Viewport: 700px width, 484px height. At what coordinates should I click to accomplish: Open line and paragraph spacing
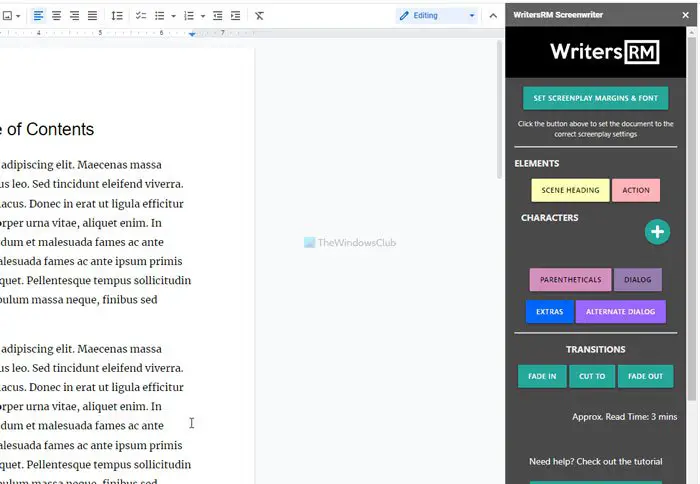pos(117,16)
